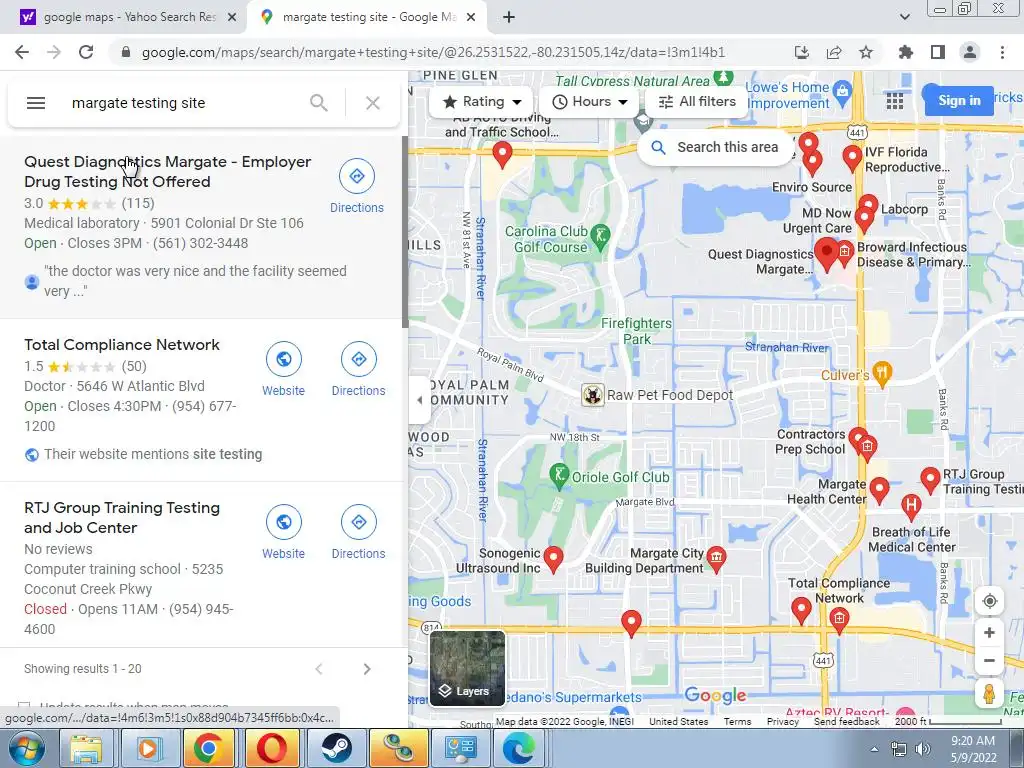Click Search this area button
The height and width of the screenshot is (768, 1024).
pyautogui.click(x=715, y=148)
